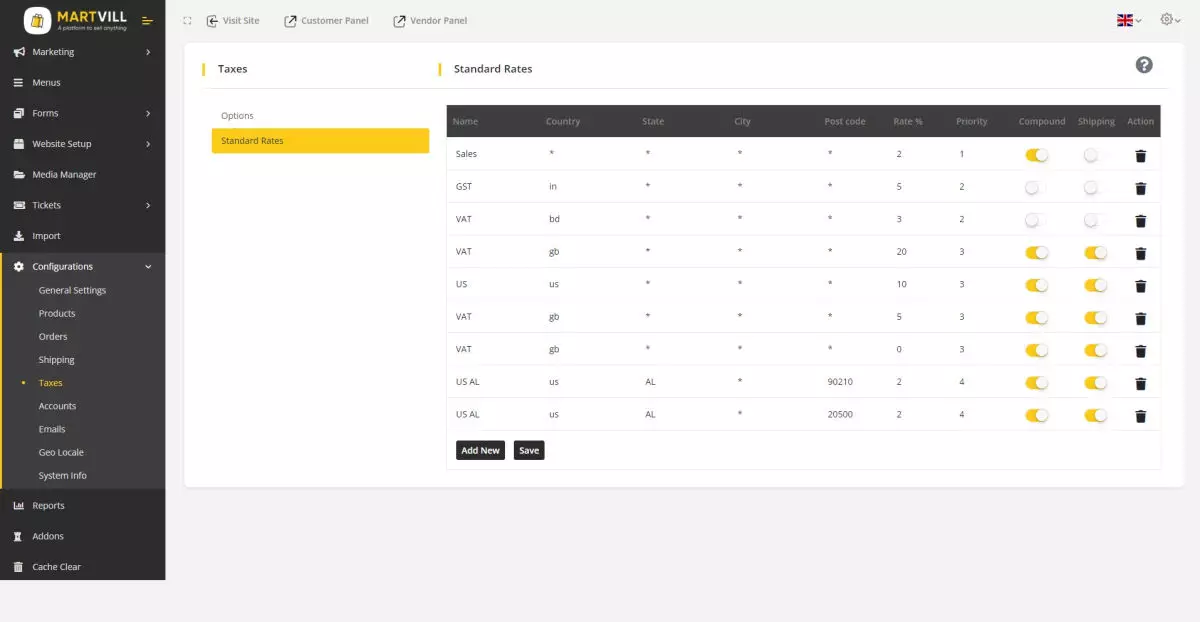Save the tax rates
This screenshot has height=622, width=1200.
click(529, 450)
